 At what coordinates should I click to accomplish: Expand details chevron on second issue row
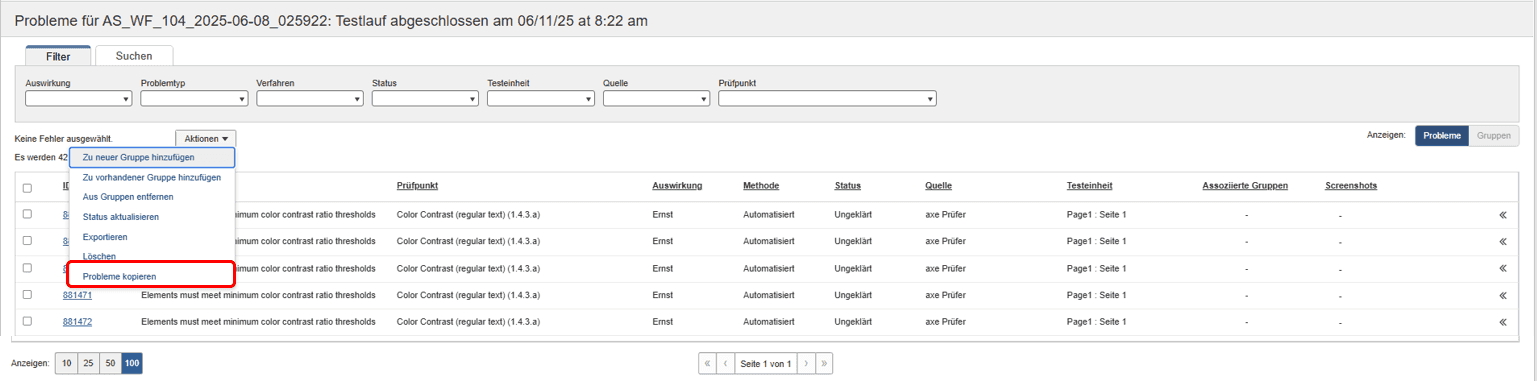click(1502, 241)
